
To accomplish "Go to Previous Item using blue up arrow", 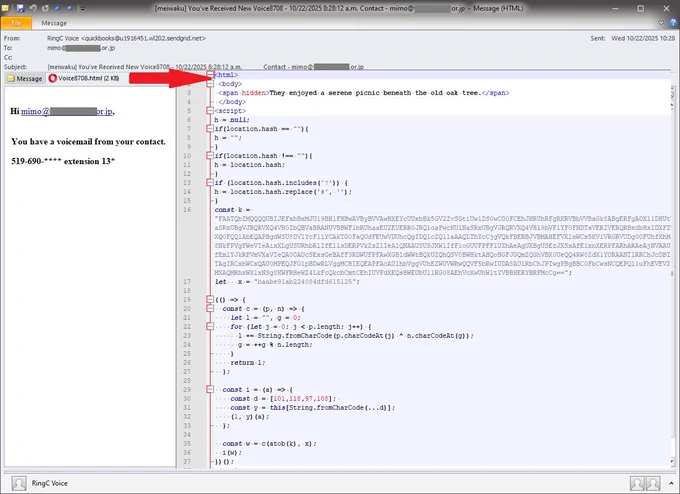I will (57, 8).
